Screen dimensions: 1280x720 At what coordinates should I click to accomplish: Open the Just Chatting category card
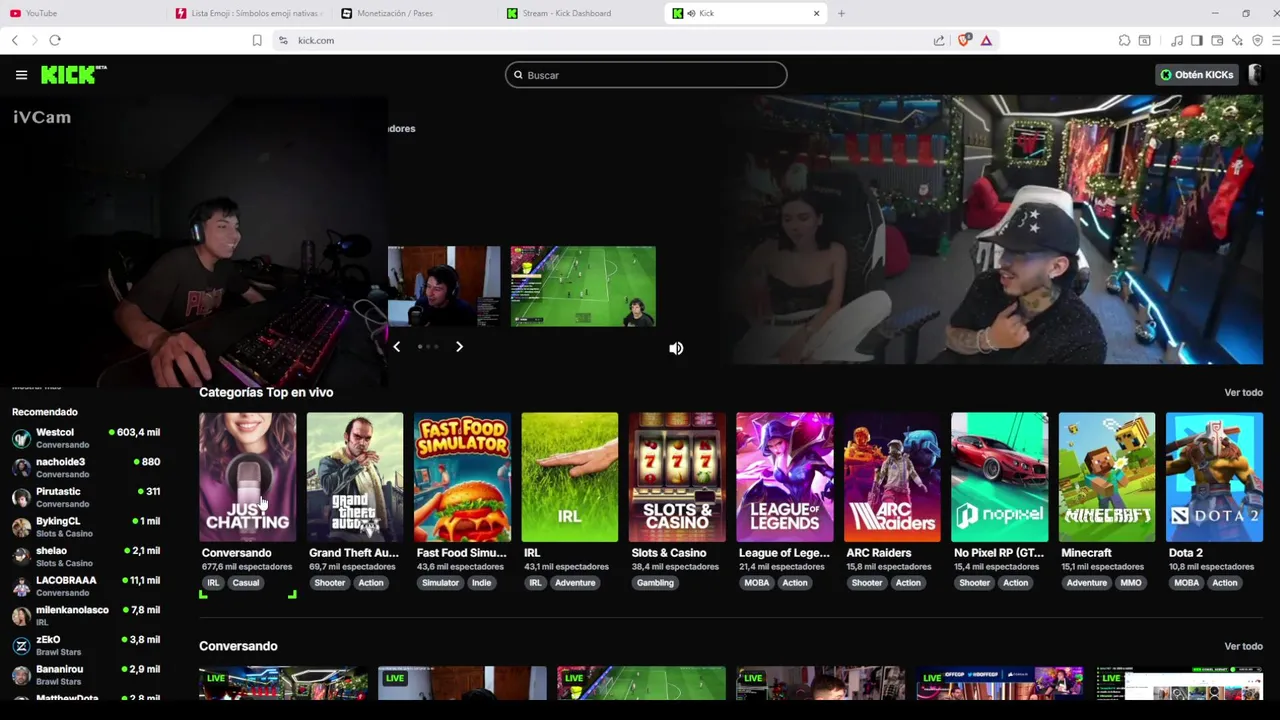click(x=247, y=477)
